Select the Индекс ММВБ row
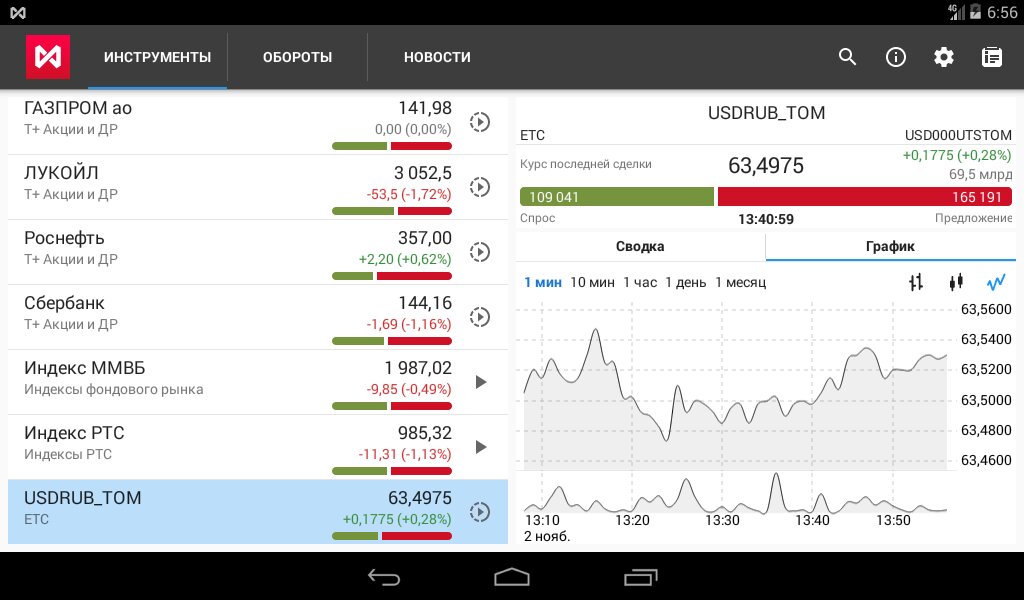The image size is (1024, 600). (257, 382)
